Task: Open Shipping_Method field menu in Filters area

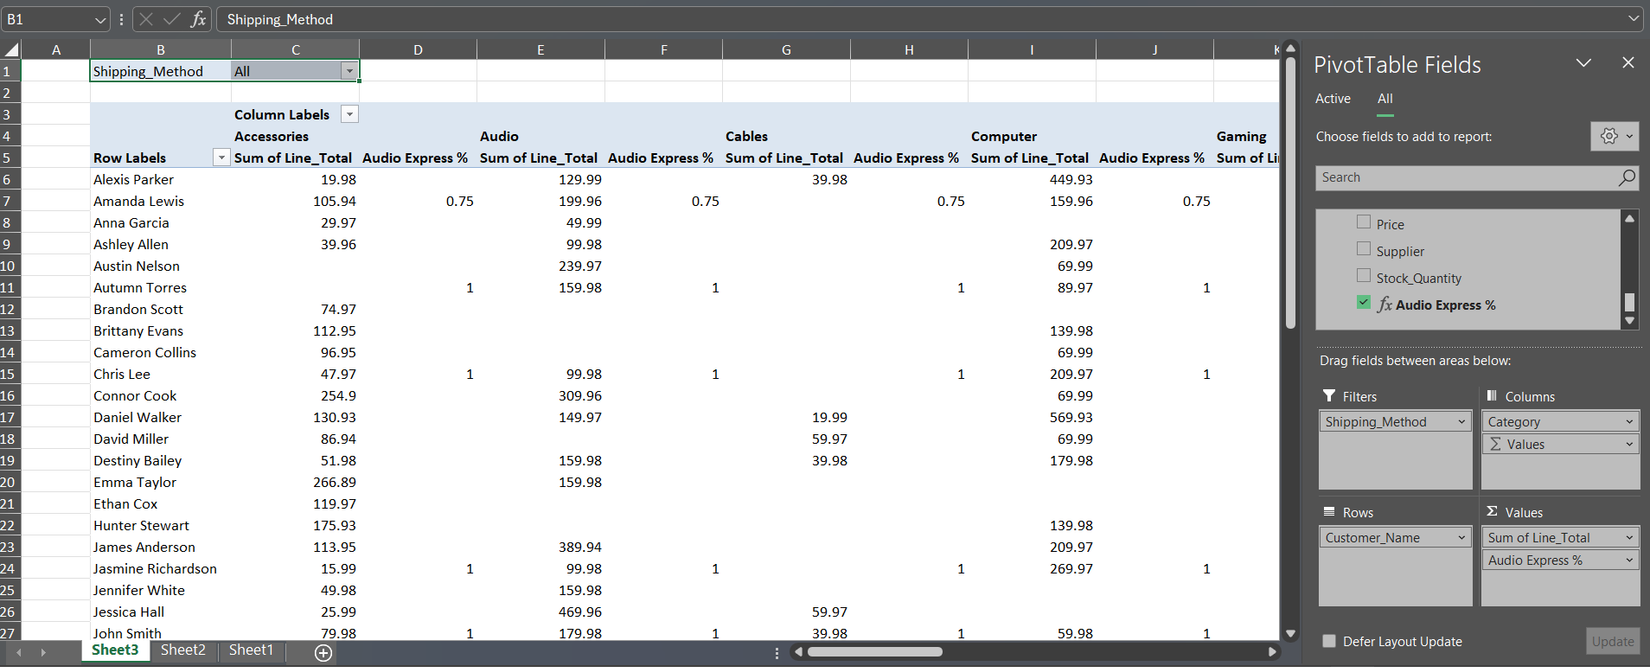Action: tap(1461, 422)
